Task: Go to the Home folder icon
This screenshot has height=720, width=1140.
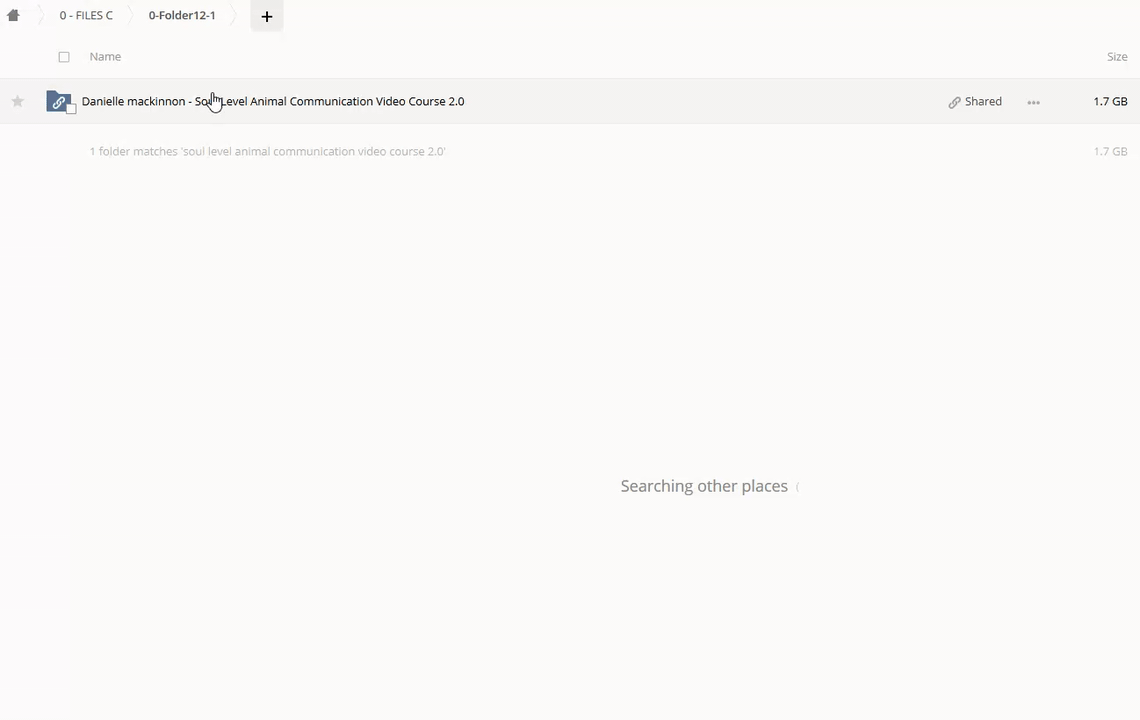Action: click(x=13, y=16)
